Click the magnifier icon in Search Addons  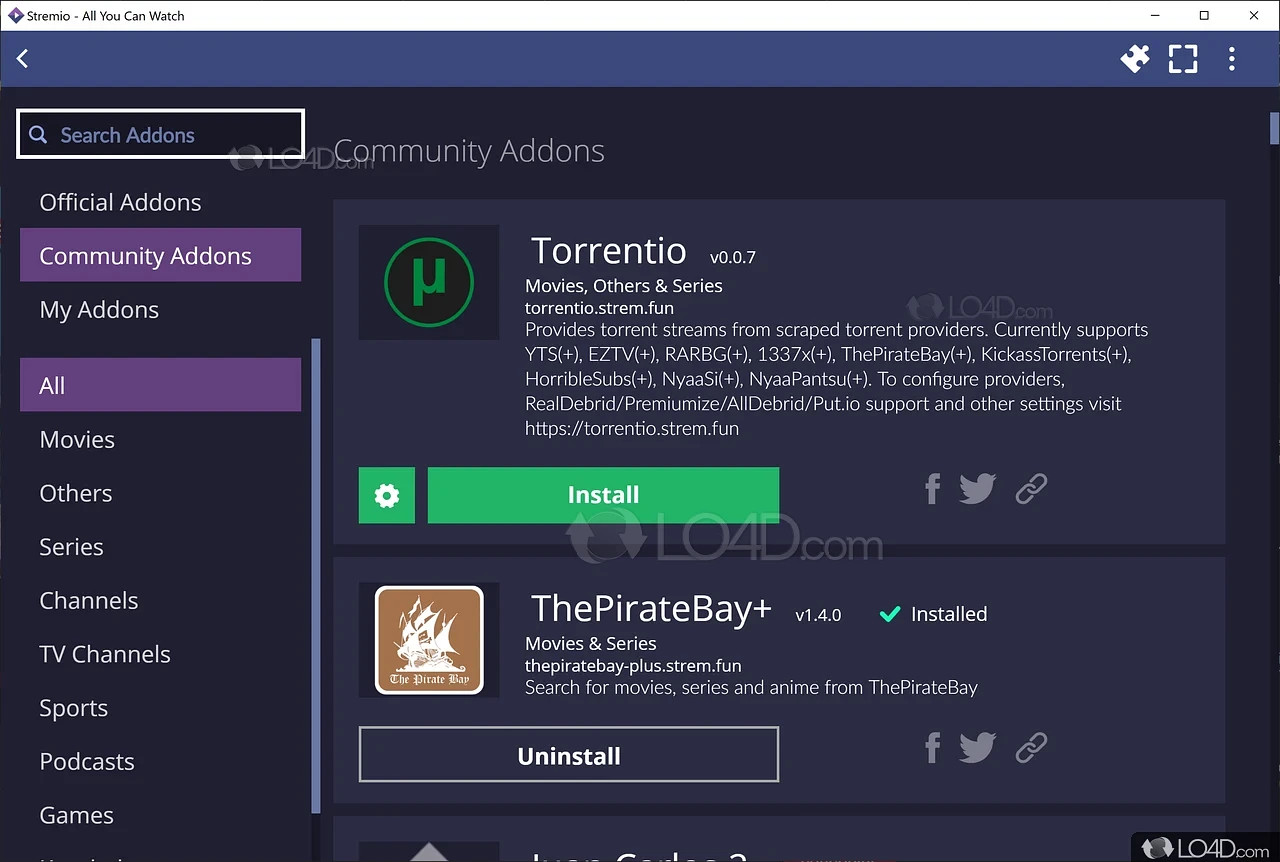click(x=38, y=135)
